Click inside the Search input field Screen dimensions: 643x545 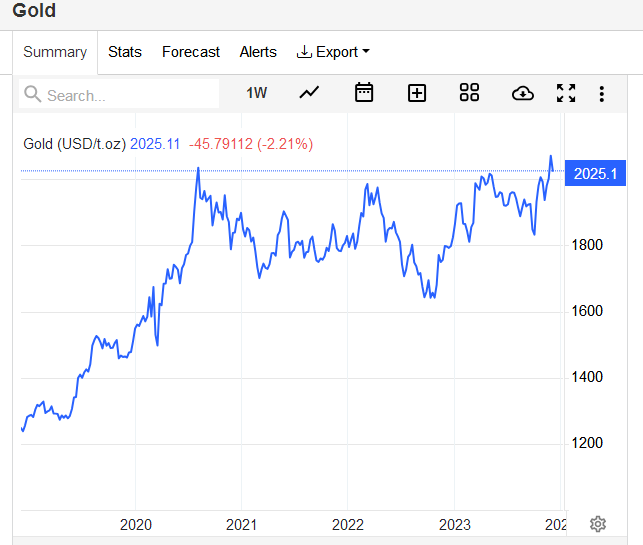pos(119,94)
